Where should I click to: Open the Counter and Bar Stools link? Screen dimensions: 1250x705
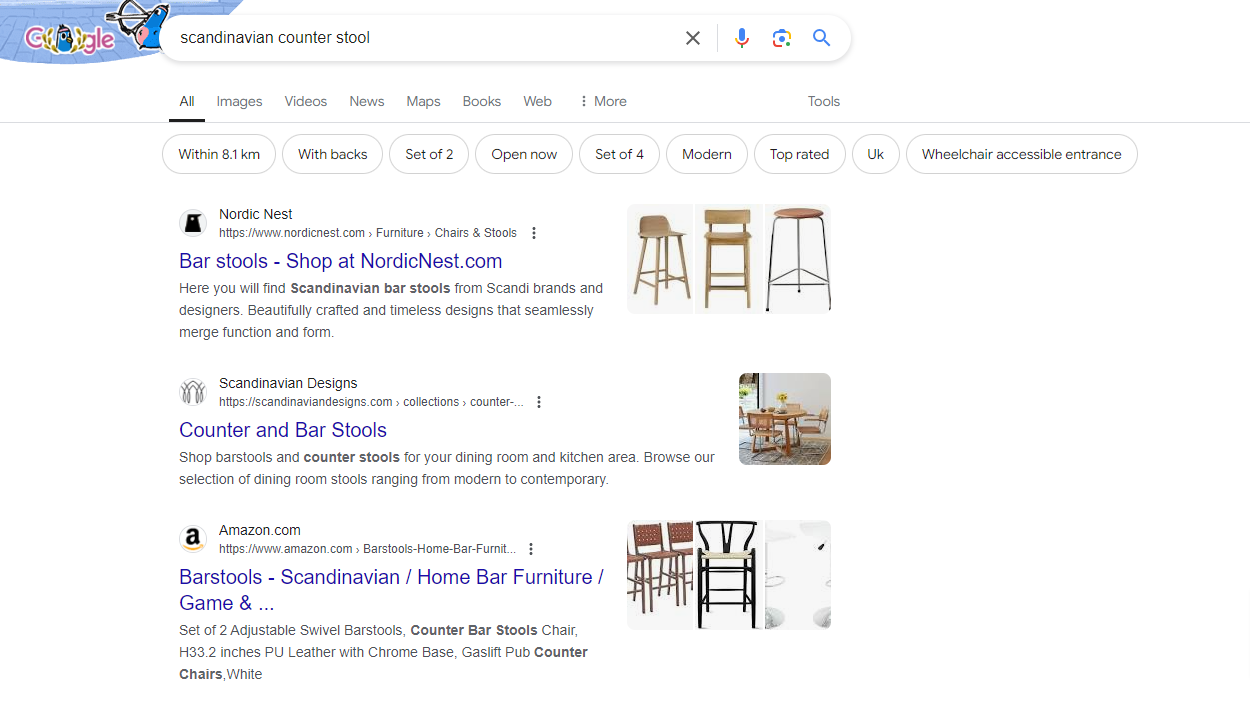(x=283, y=430)
